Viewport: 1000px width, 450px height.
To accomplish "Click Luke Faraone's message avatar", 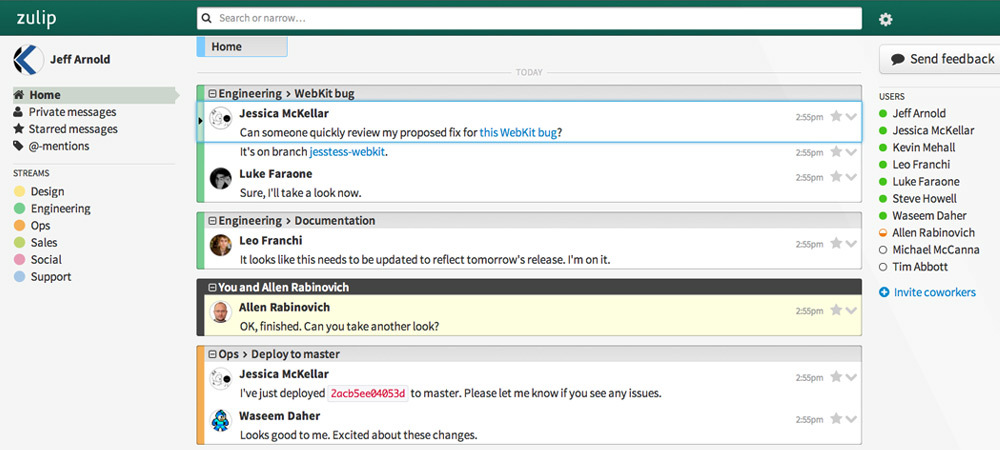I will (x=221, y=179).
